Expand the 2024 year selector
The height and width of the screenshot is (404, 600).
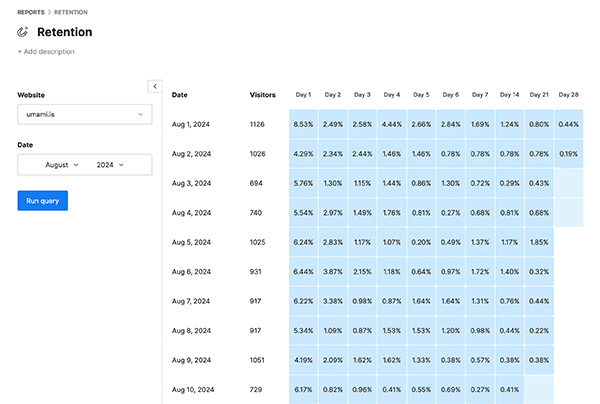110,164
